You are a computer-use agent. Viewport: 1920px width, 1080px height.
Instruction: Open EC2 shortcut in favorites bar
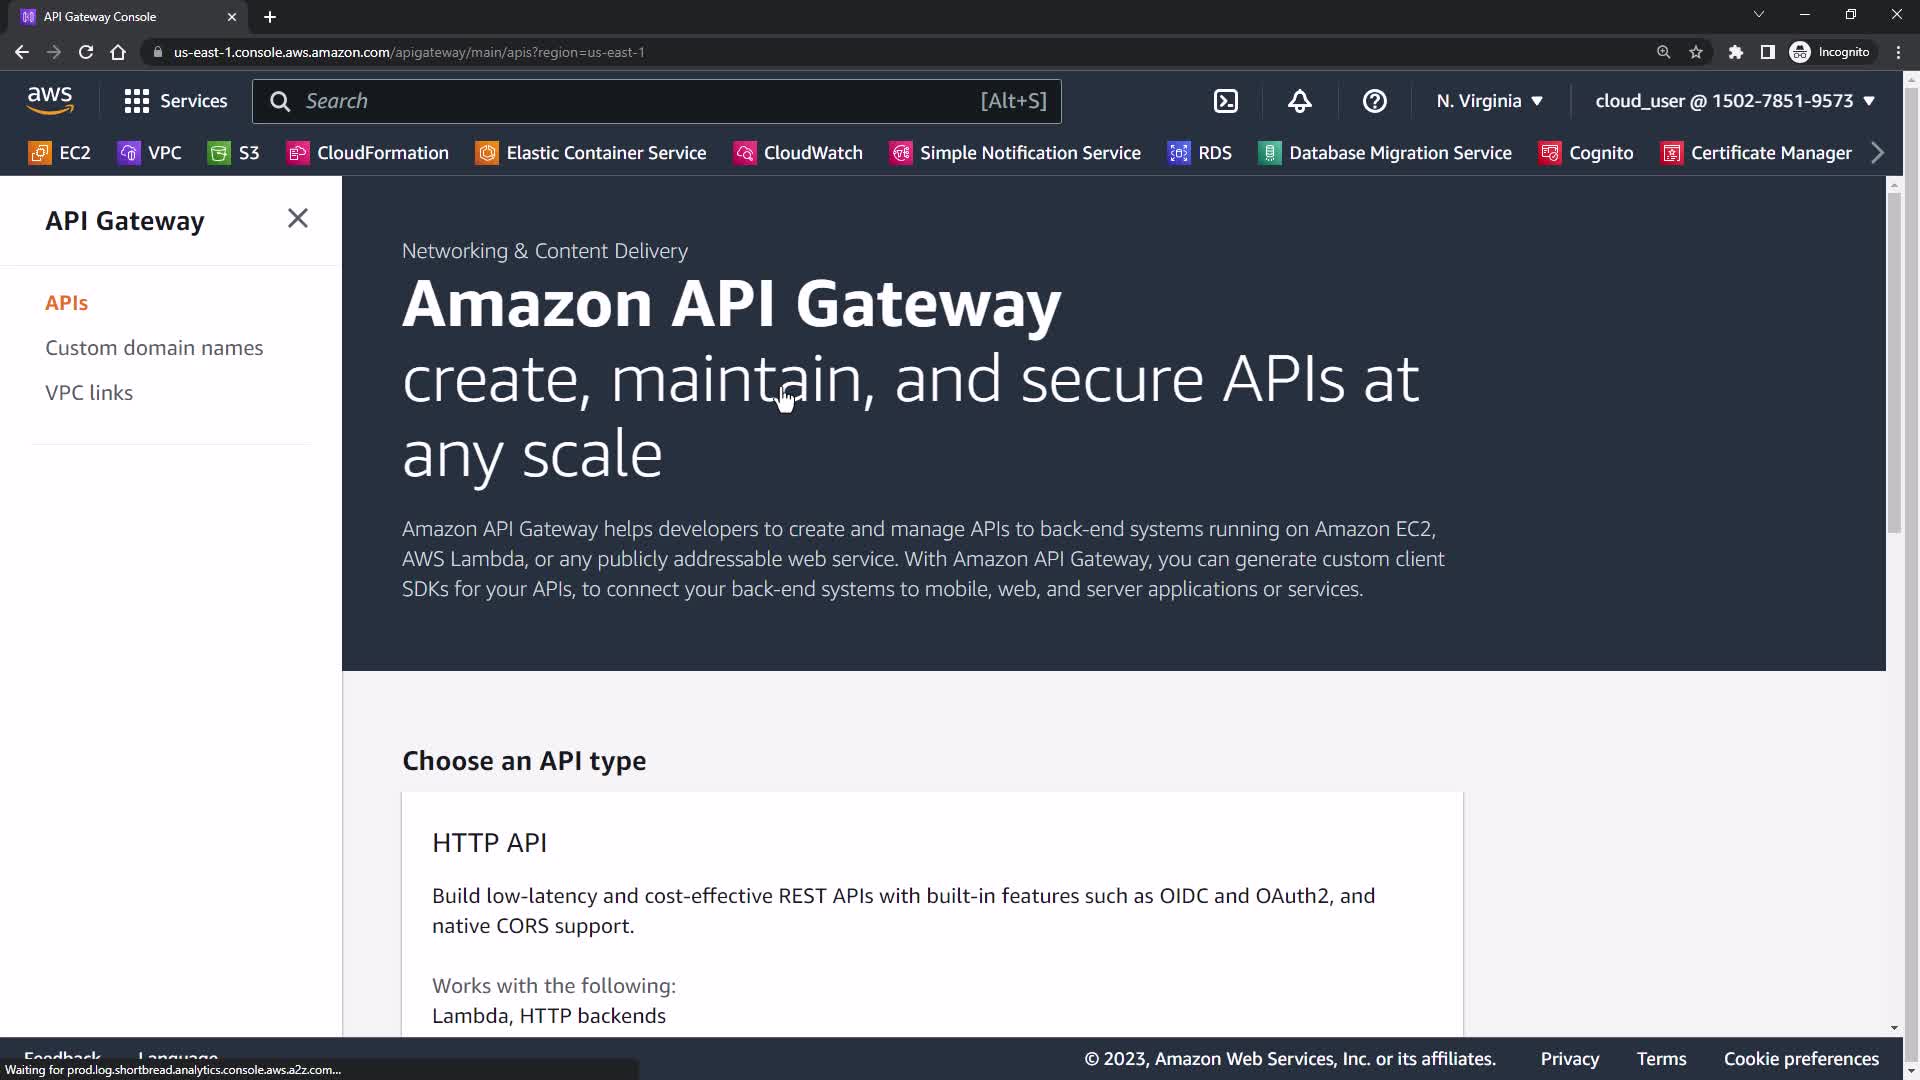(60, 153)
